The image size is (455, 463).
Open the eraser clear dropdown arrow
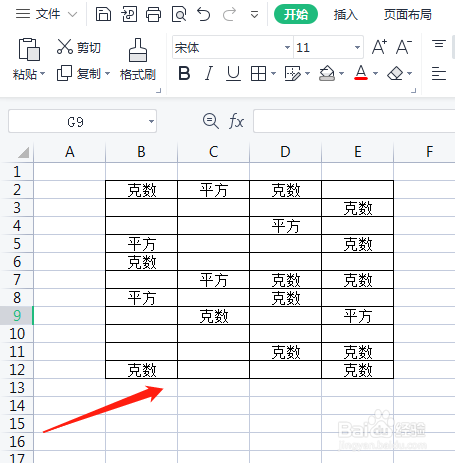[x=410, y=73]
